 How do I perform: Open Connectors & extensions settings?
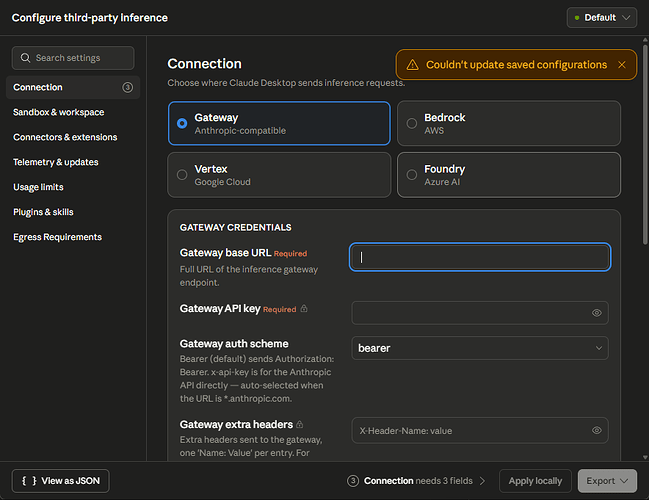(65, 137)
